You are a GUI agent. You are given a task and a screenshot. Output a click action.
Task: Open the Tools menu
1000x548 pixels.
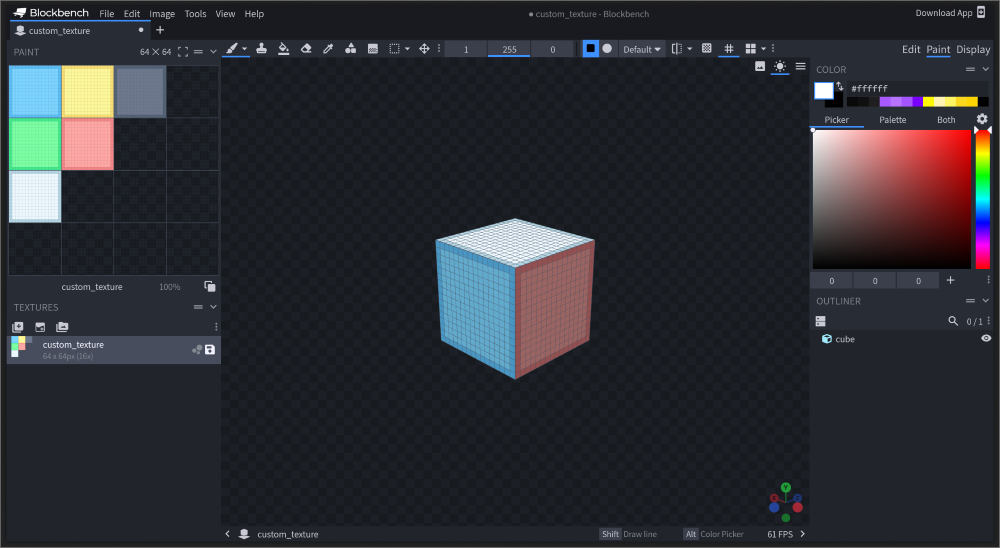[x=195, y=14]
